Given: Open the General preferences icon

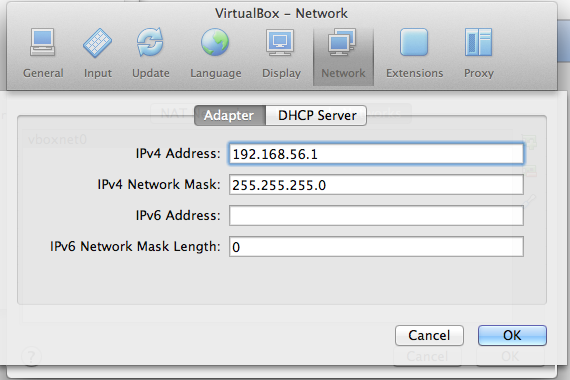Looking at the screenshot, I should click(x=43, y=42).
